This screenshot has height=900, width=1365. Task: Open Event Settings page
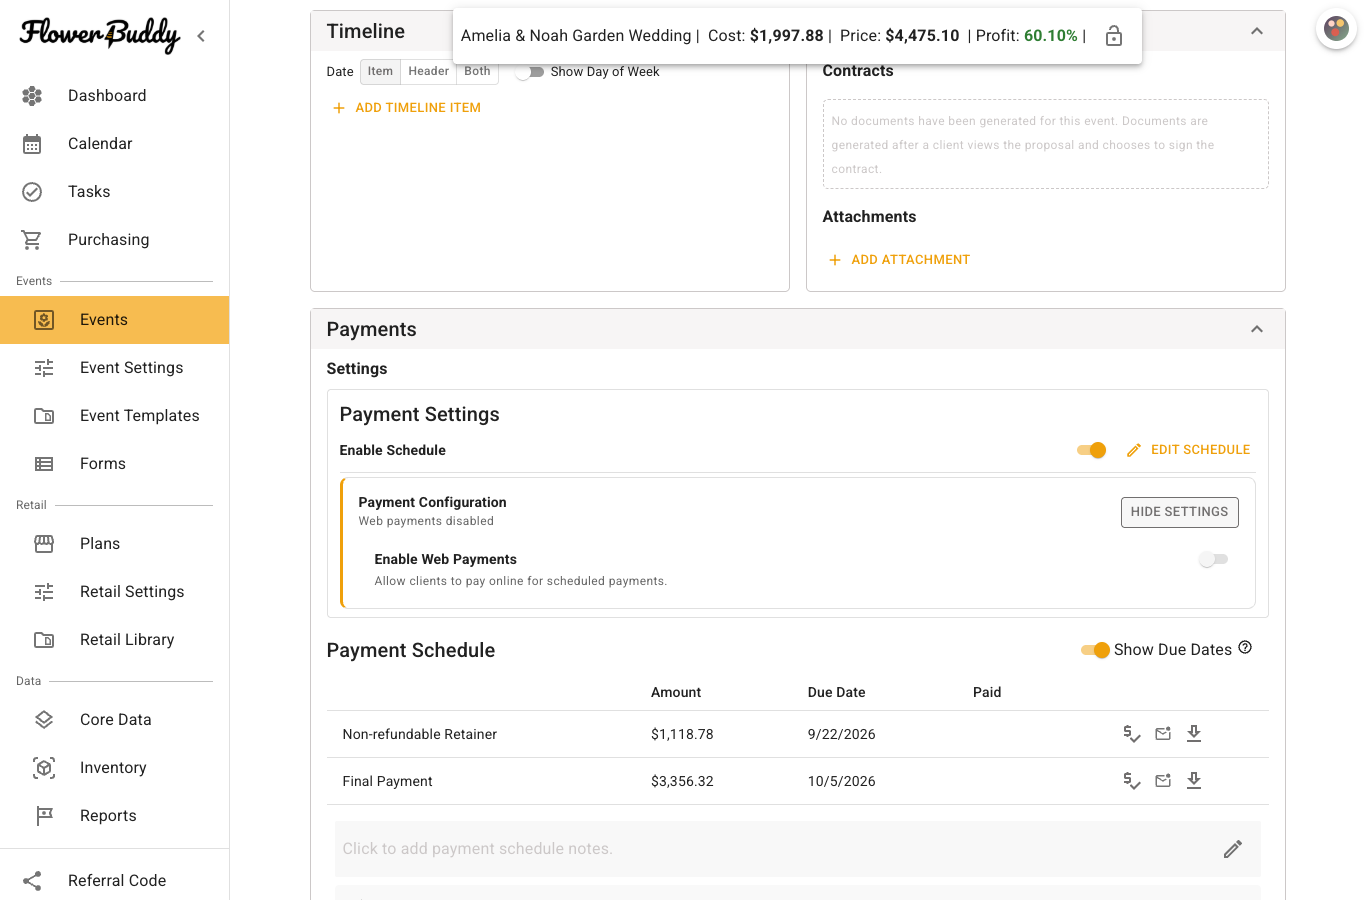(x=115, y=368)
